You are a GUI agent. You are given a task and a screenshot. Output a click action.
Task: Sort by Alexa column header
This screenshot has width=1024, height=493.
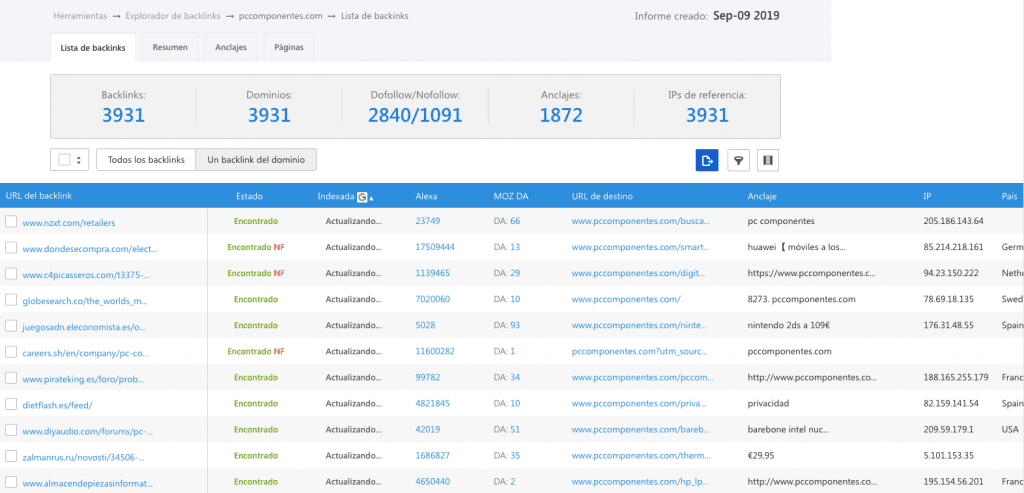coord(426,196)
